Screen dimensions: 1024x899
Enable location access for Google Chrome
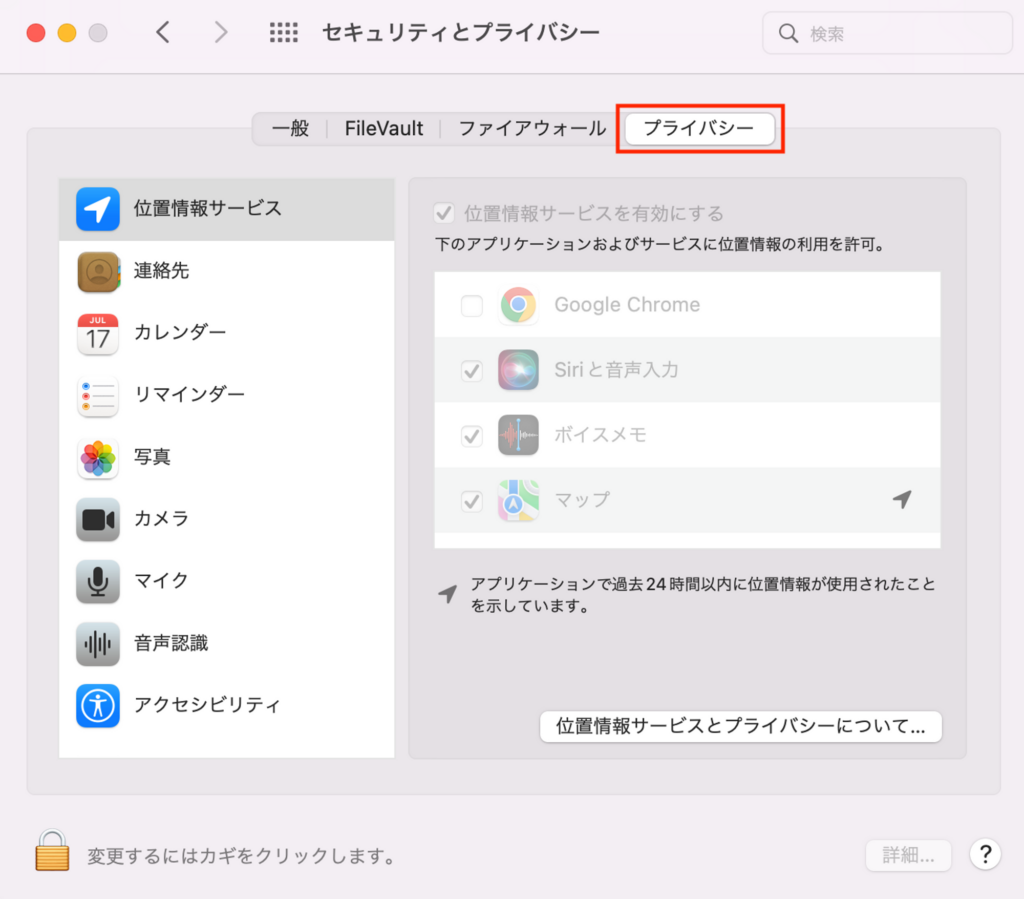[x=471, y=305]
